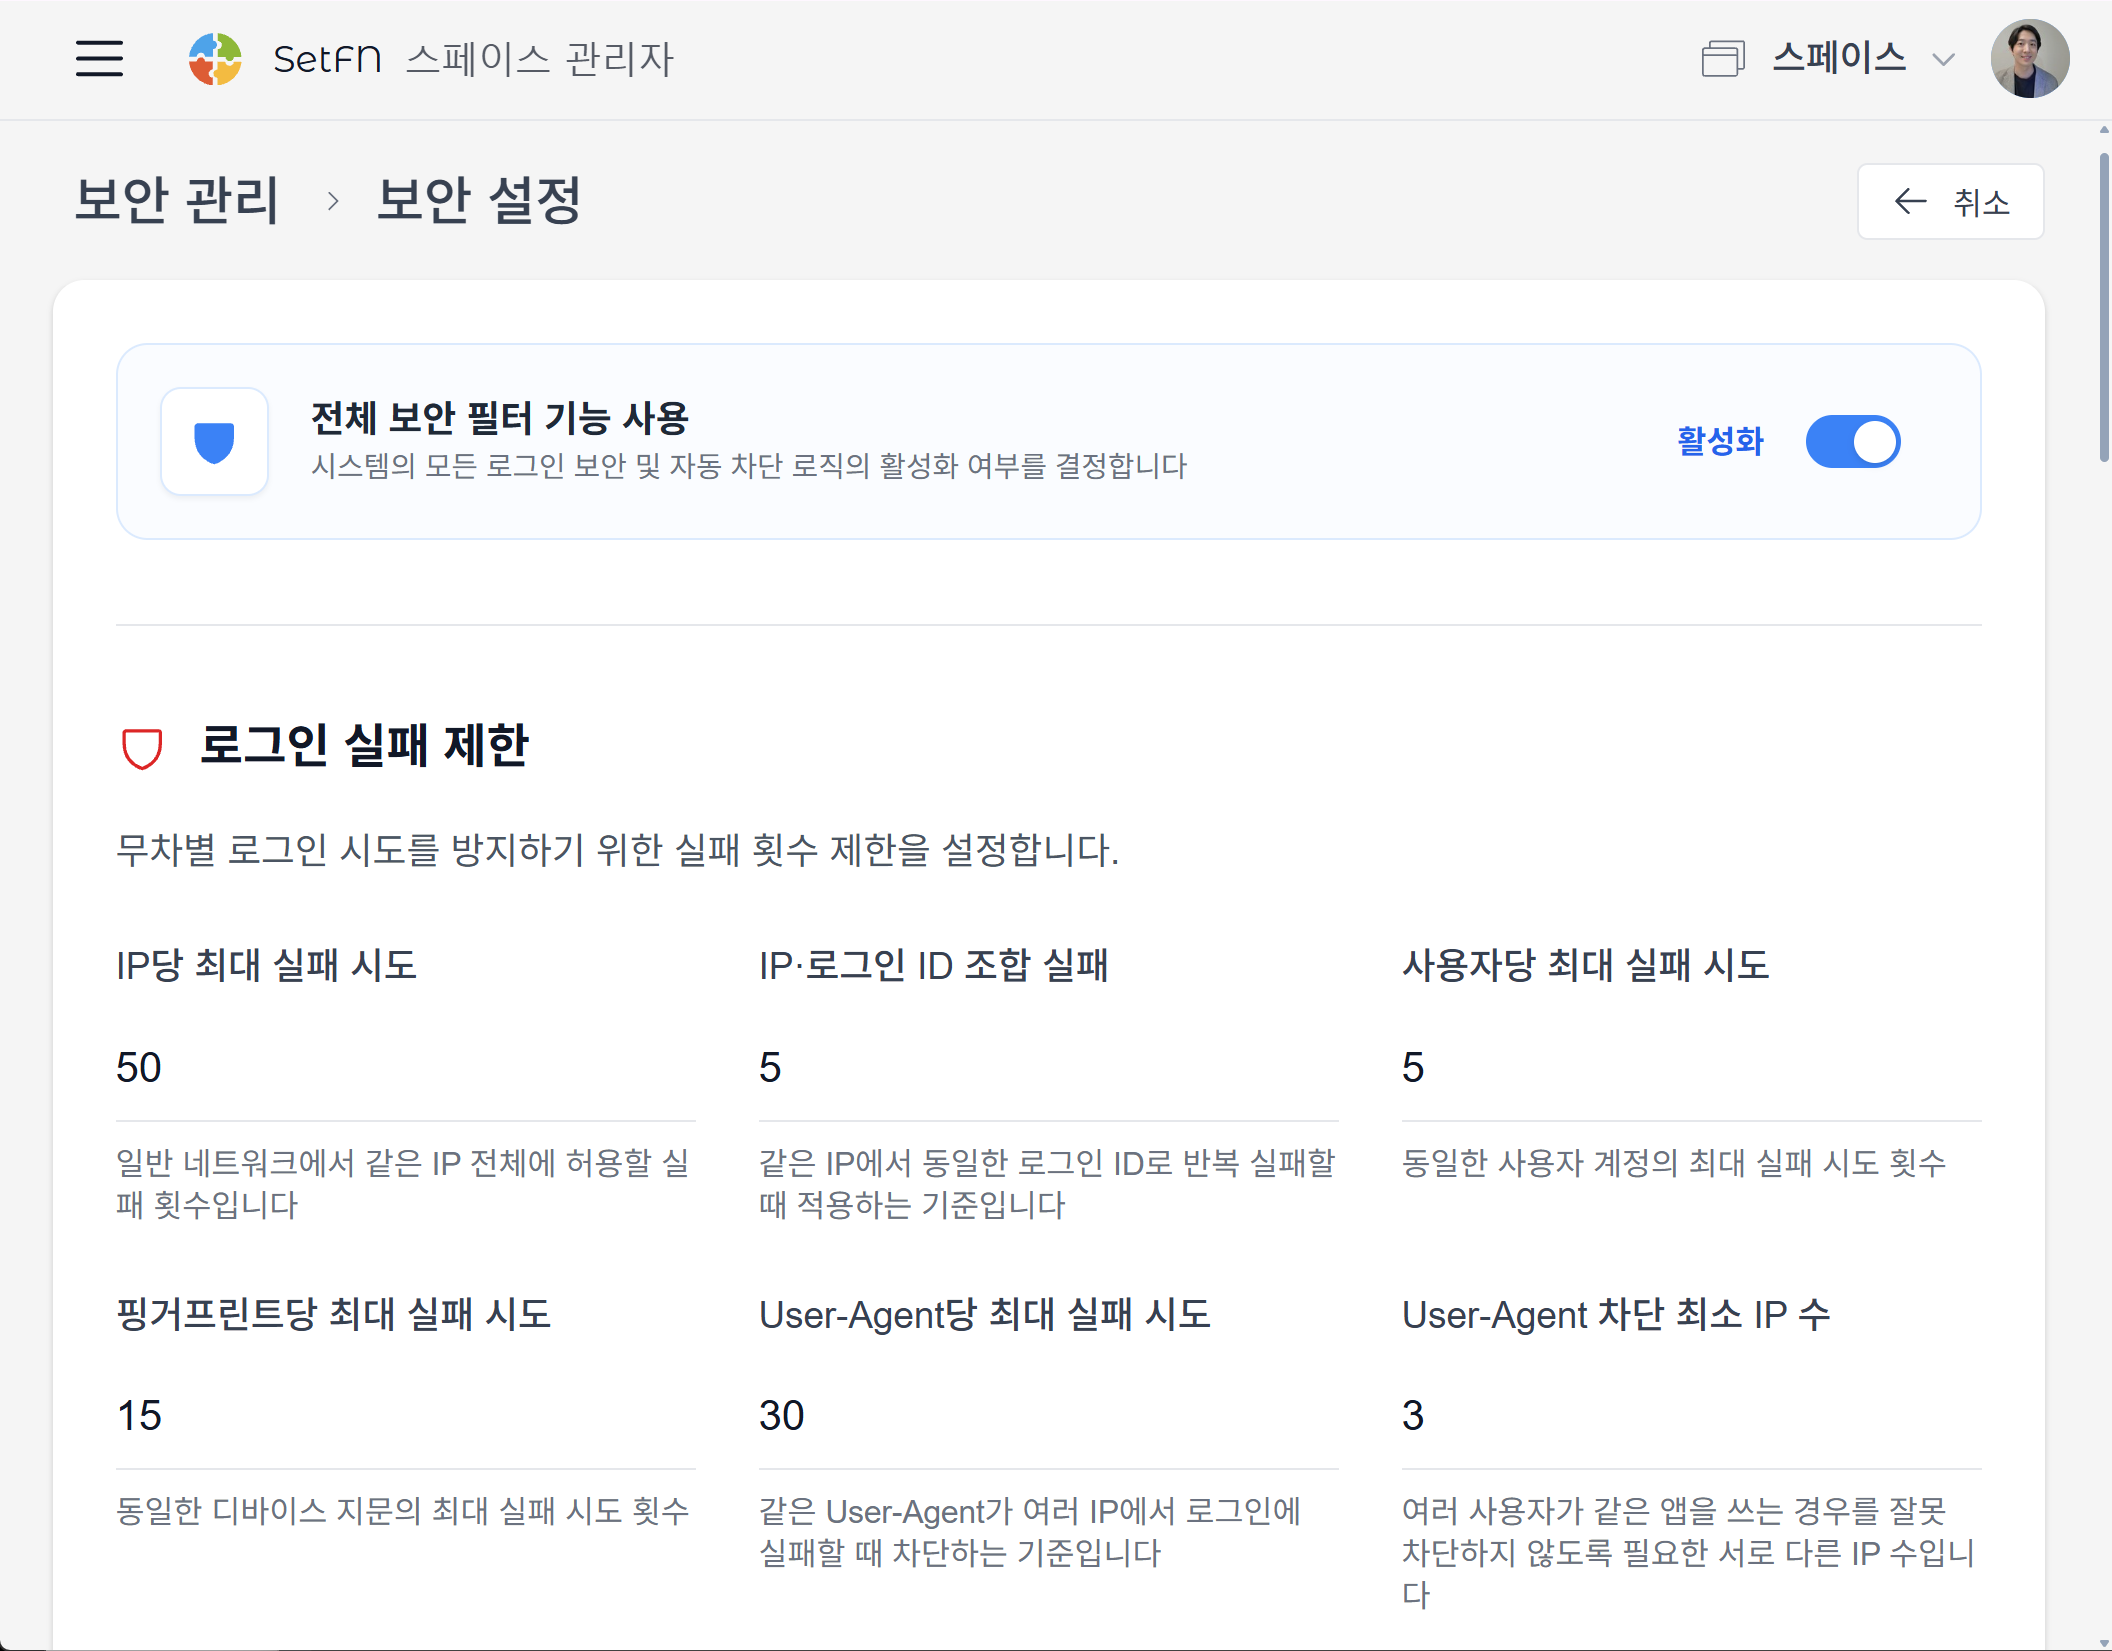Click the SetFn 스페이스 관리자 title
The width and height of the screenshot is (2112, 1651).
pos(474,59)
